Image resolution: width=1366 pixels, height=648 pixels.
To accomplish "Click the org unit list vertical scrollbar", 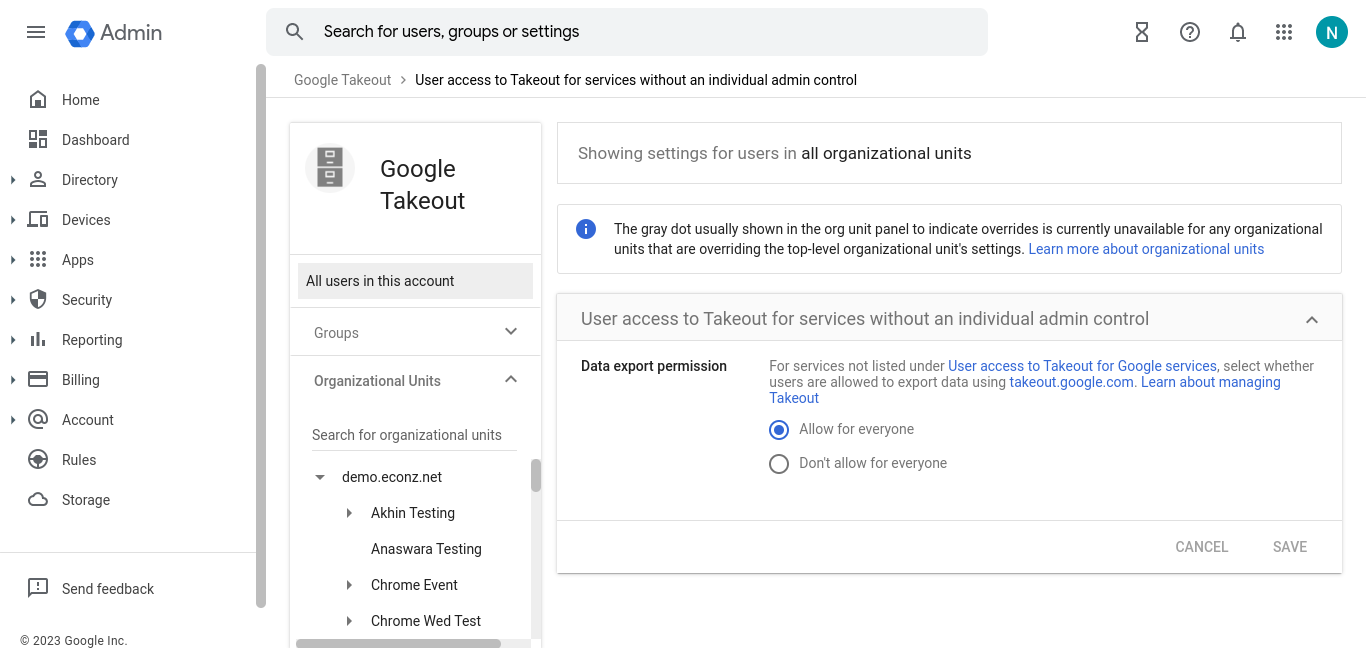I will coord(536,475).
